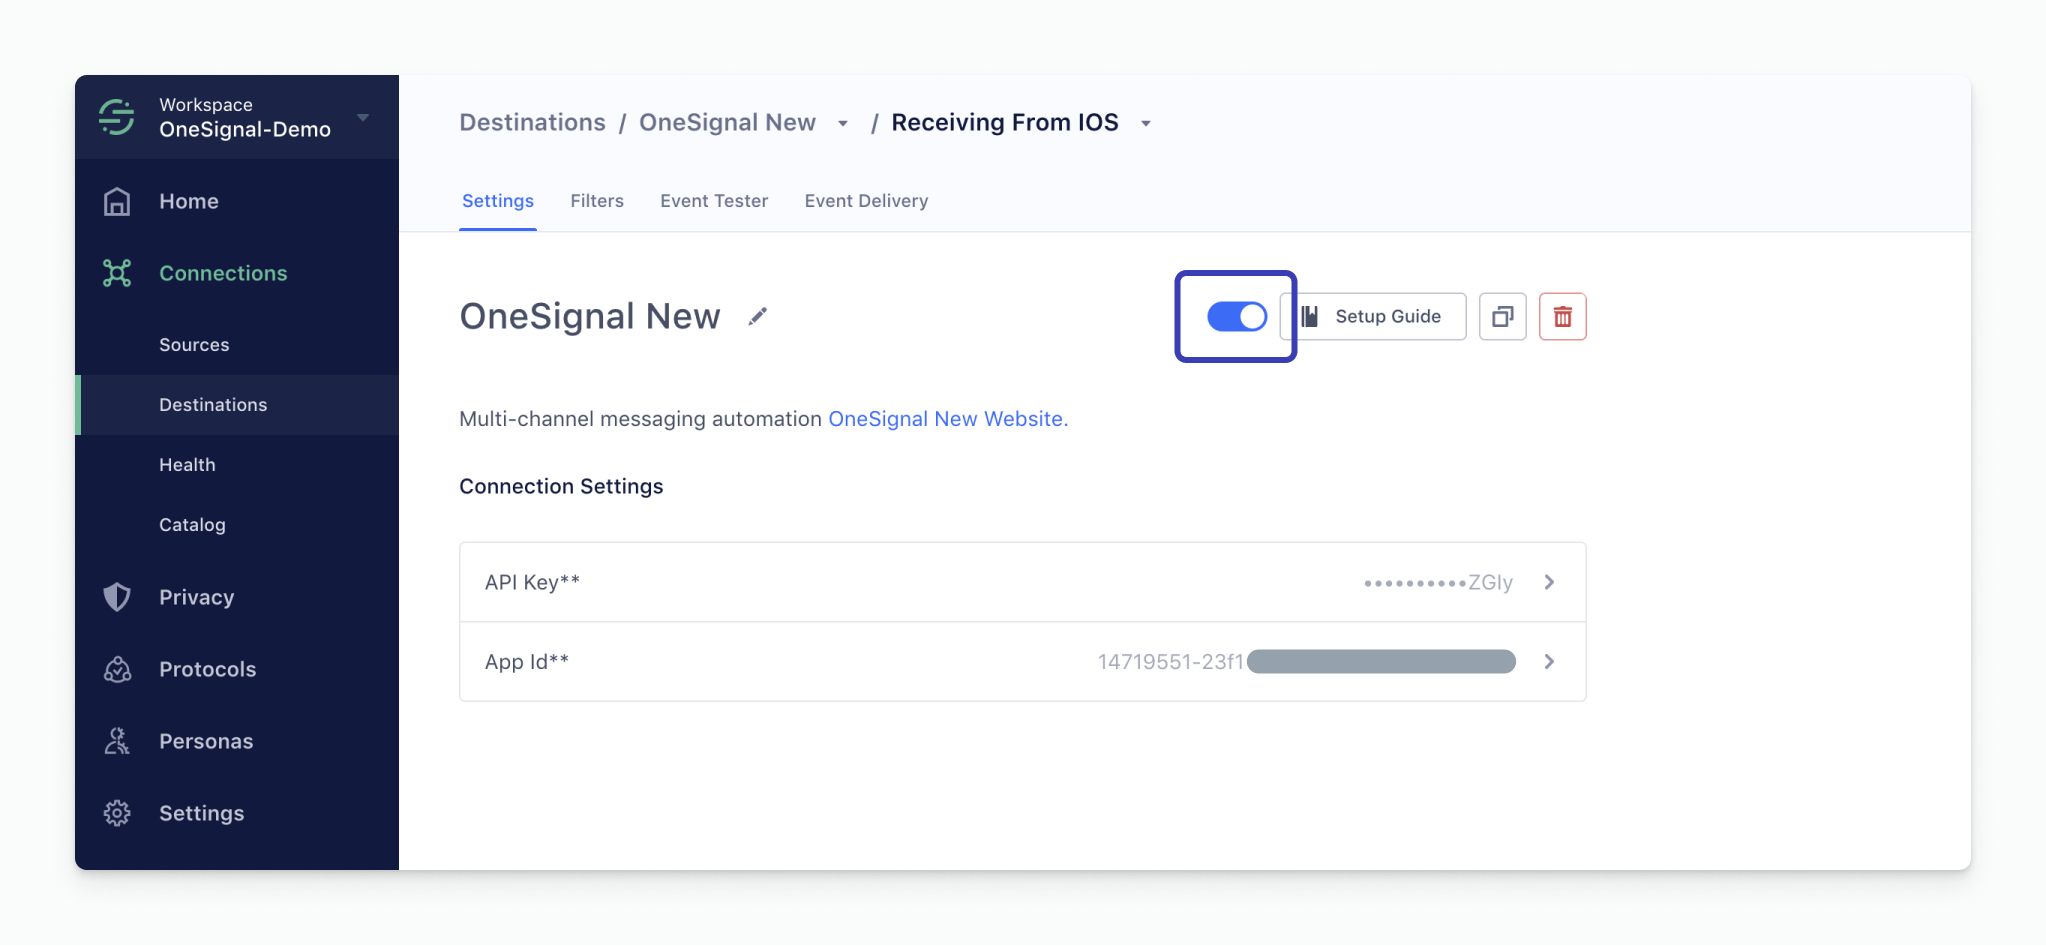Expand the Workspace OneSignal-Demo switcher
The image size is (2046, 946).
[x=363, y=117]
